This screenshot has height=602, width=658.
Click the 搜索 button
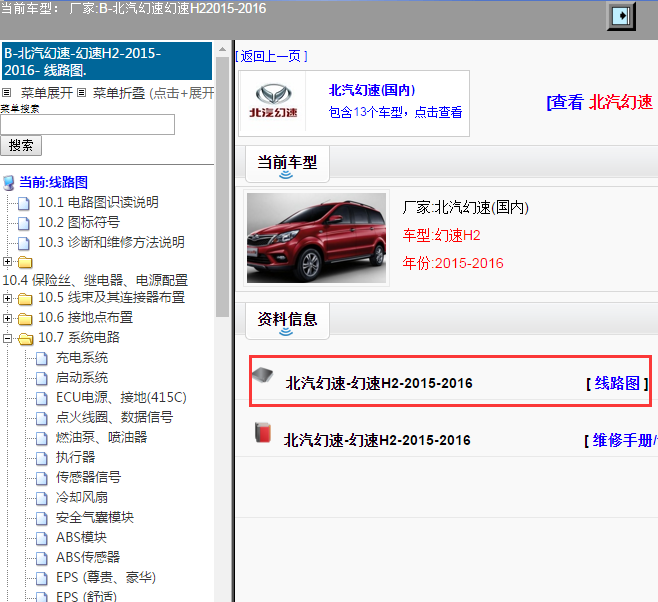[21, 146]
